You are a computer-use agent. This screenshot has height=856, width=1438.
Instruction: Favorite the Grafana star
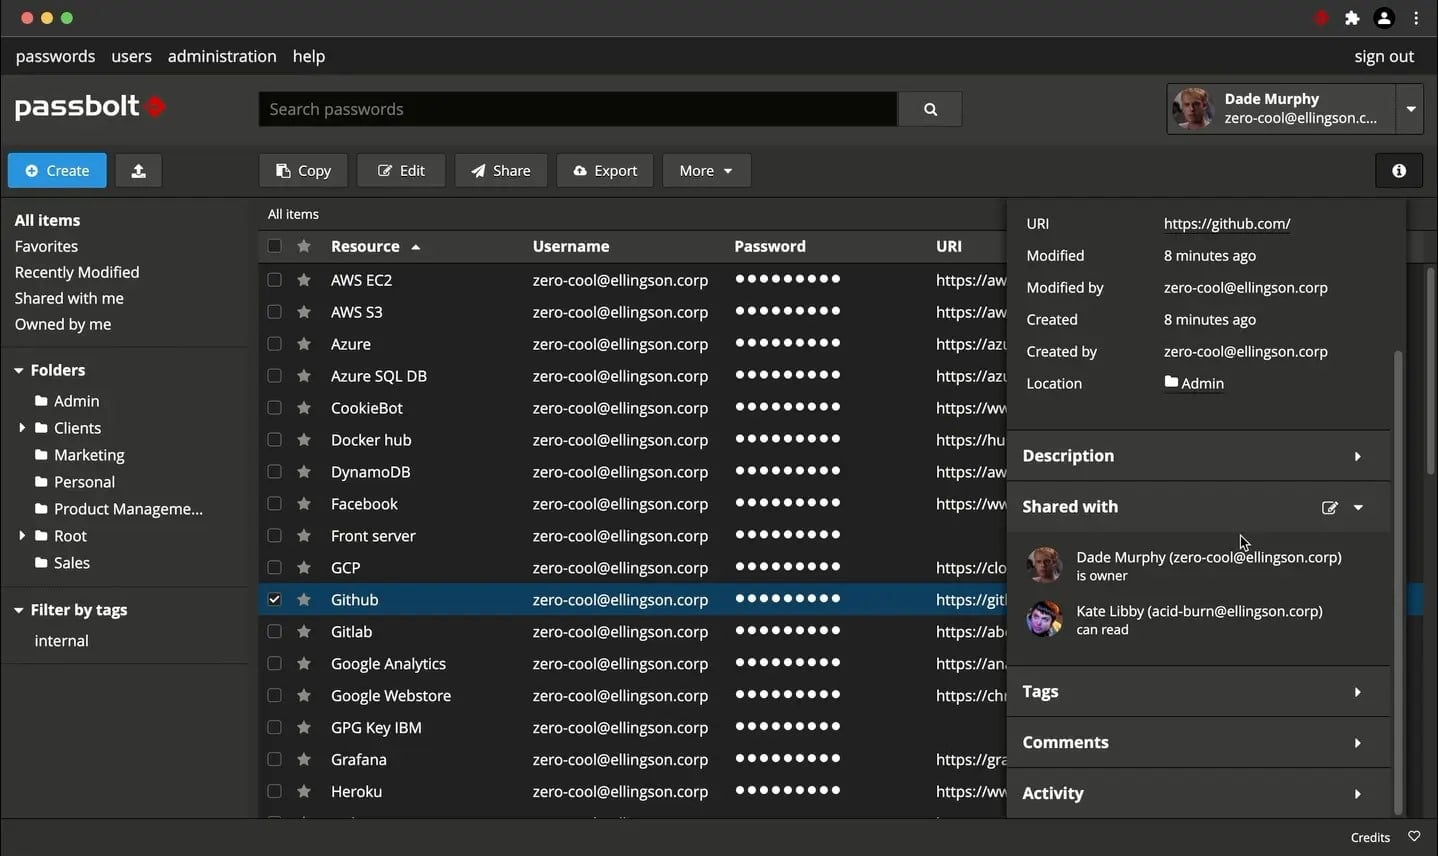pos(304,760)
